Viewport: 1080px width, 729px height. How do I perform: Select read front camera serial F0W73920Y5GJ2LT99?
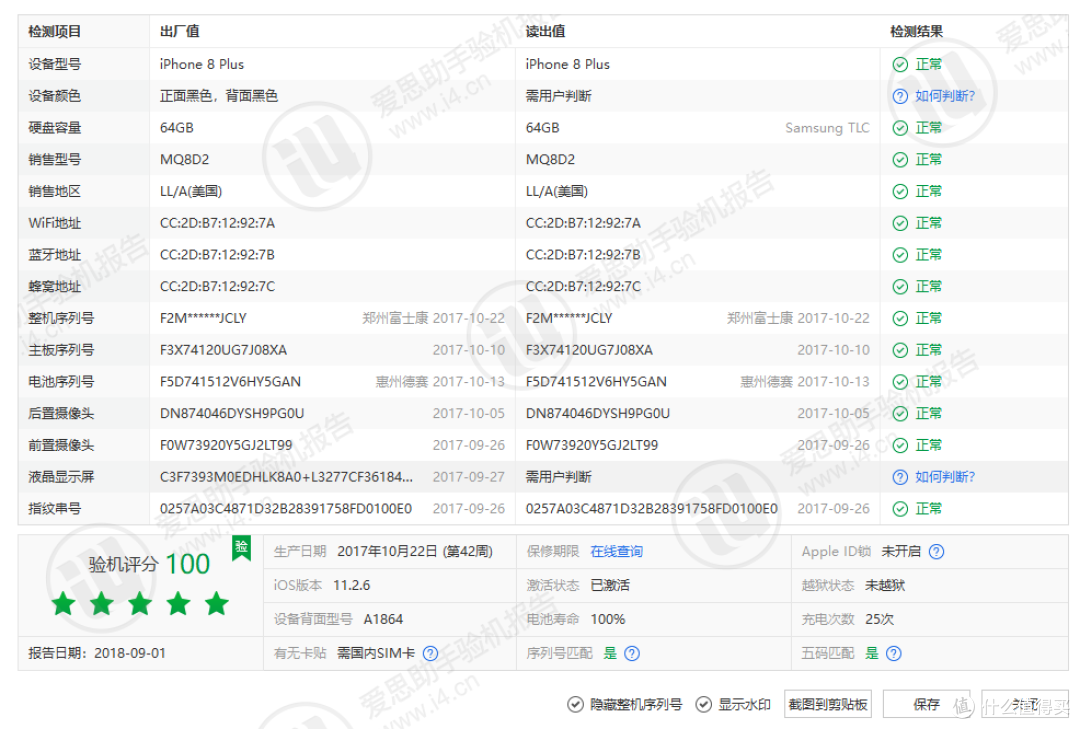592,445
